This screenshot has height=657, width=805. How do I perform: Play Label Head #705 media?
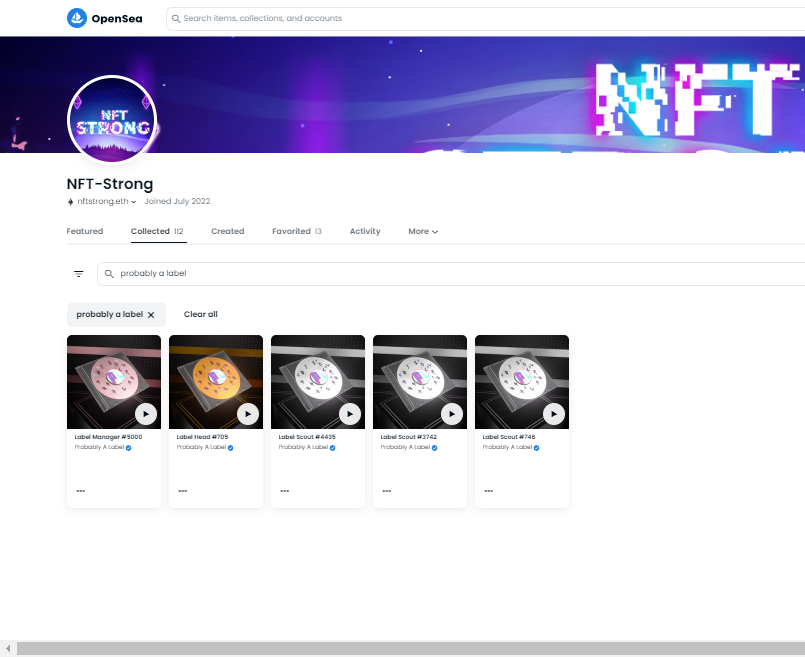(248, 414)
